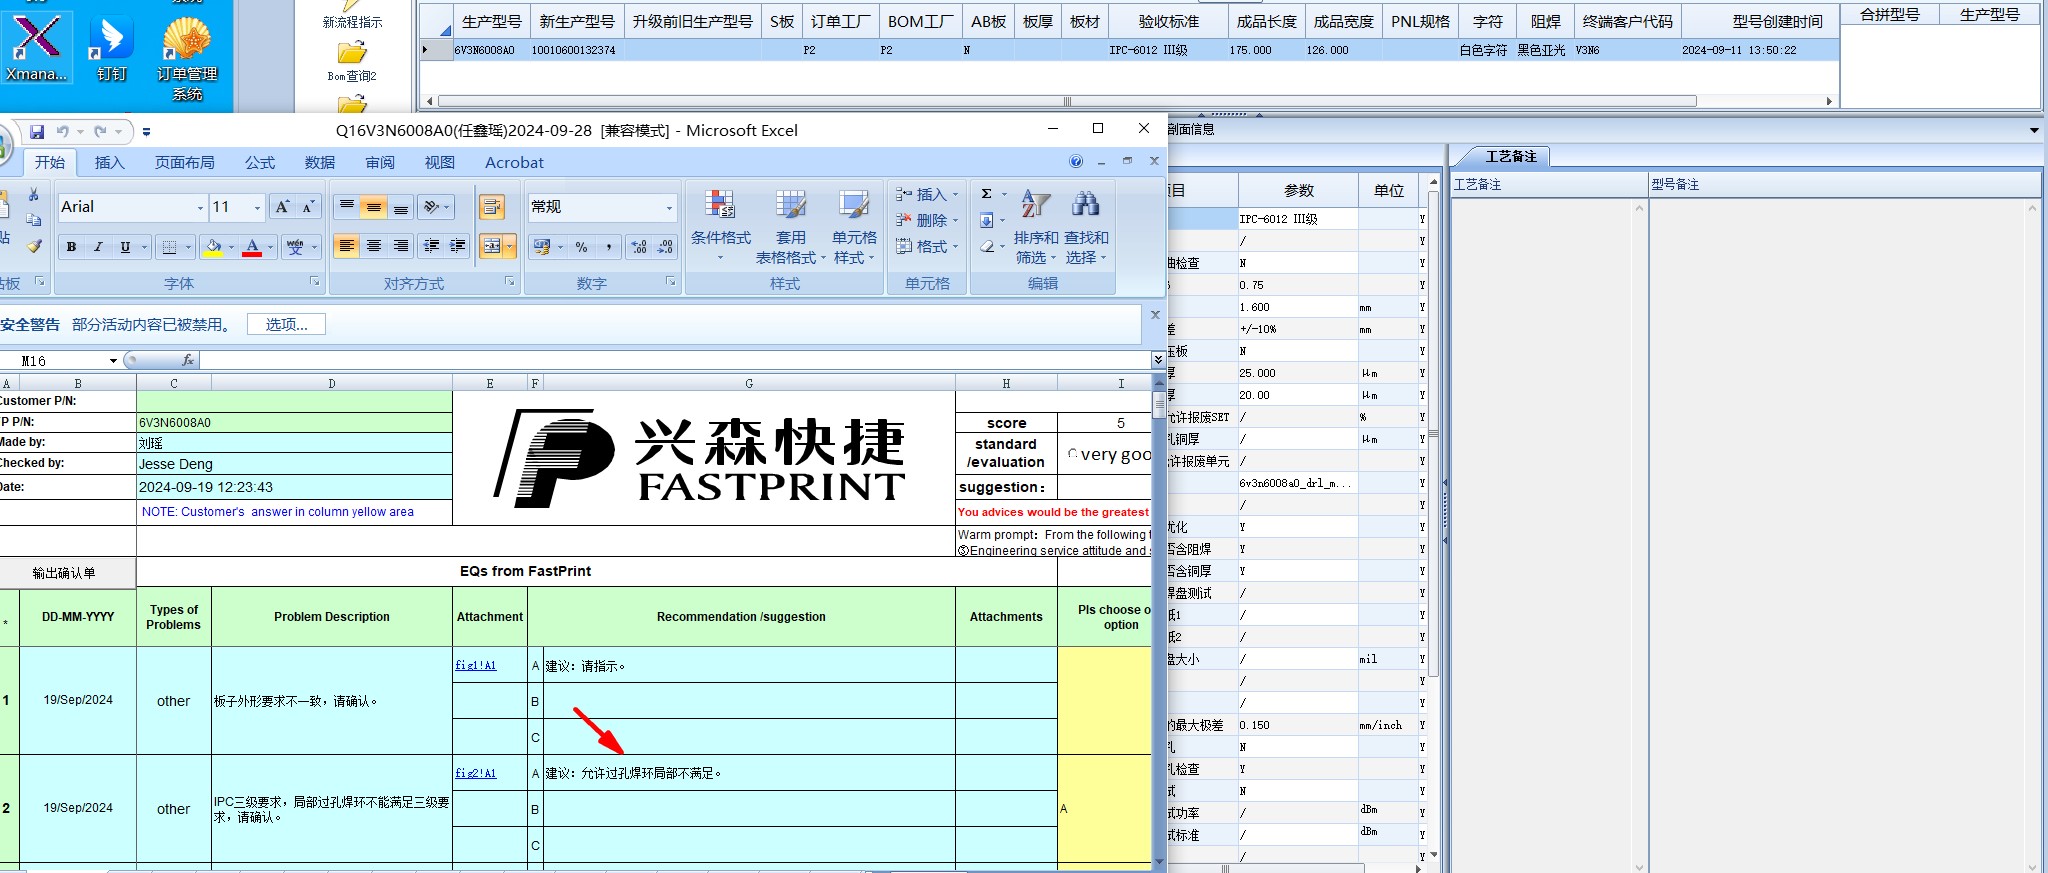Open Excel Help question mark icon
This screenshot has height=873, width=2048.
(x=1076, y=161)
